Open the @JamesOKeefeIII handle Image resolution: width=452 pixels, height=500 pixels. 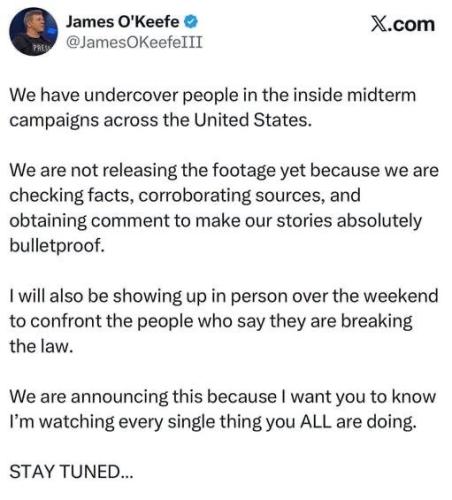click(x=134, y=42)
